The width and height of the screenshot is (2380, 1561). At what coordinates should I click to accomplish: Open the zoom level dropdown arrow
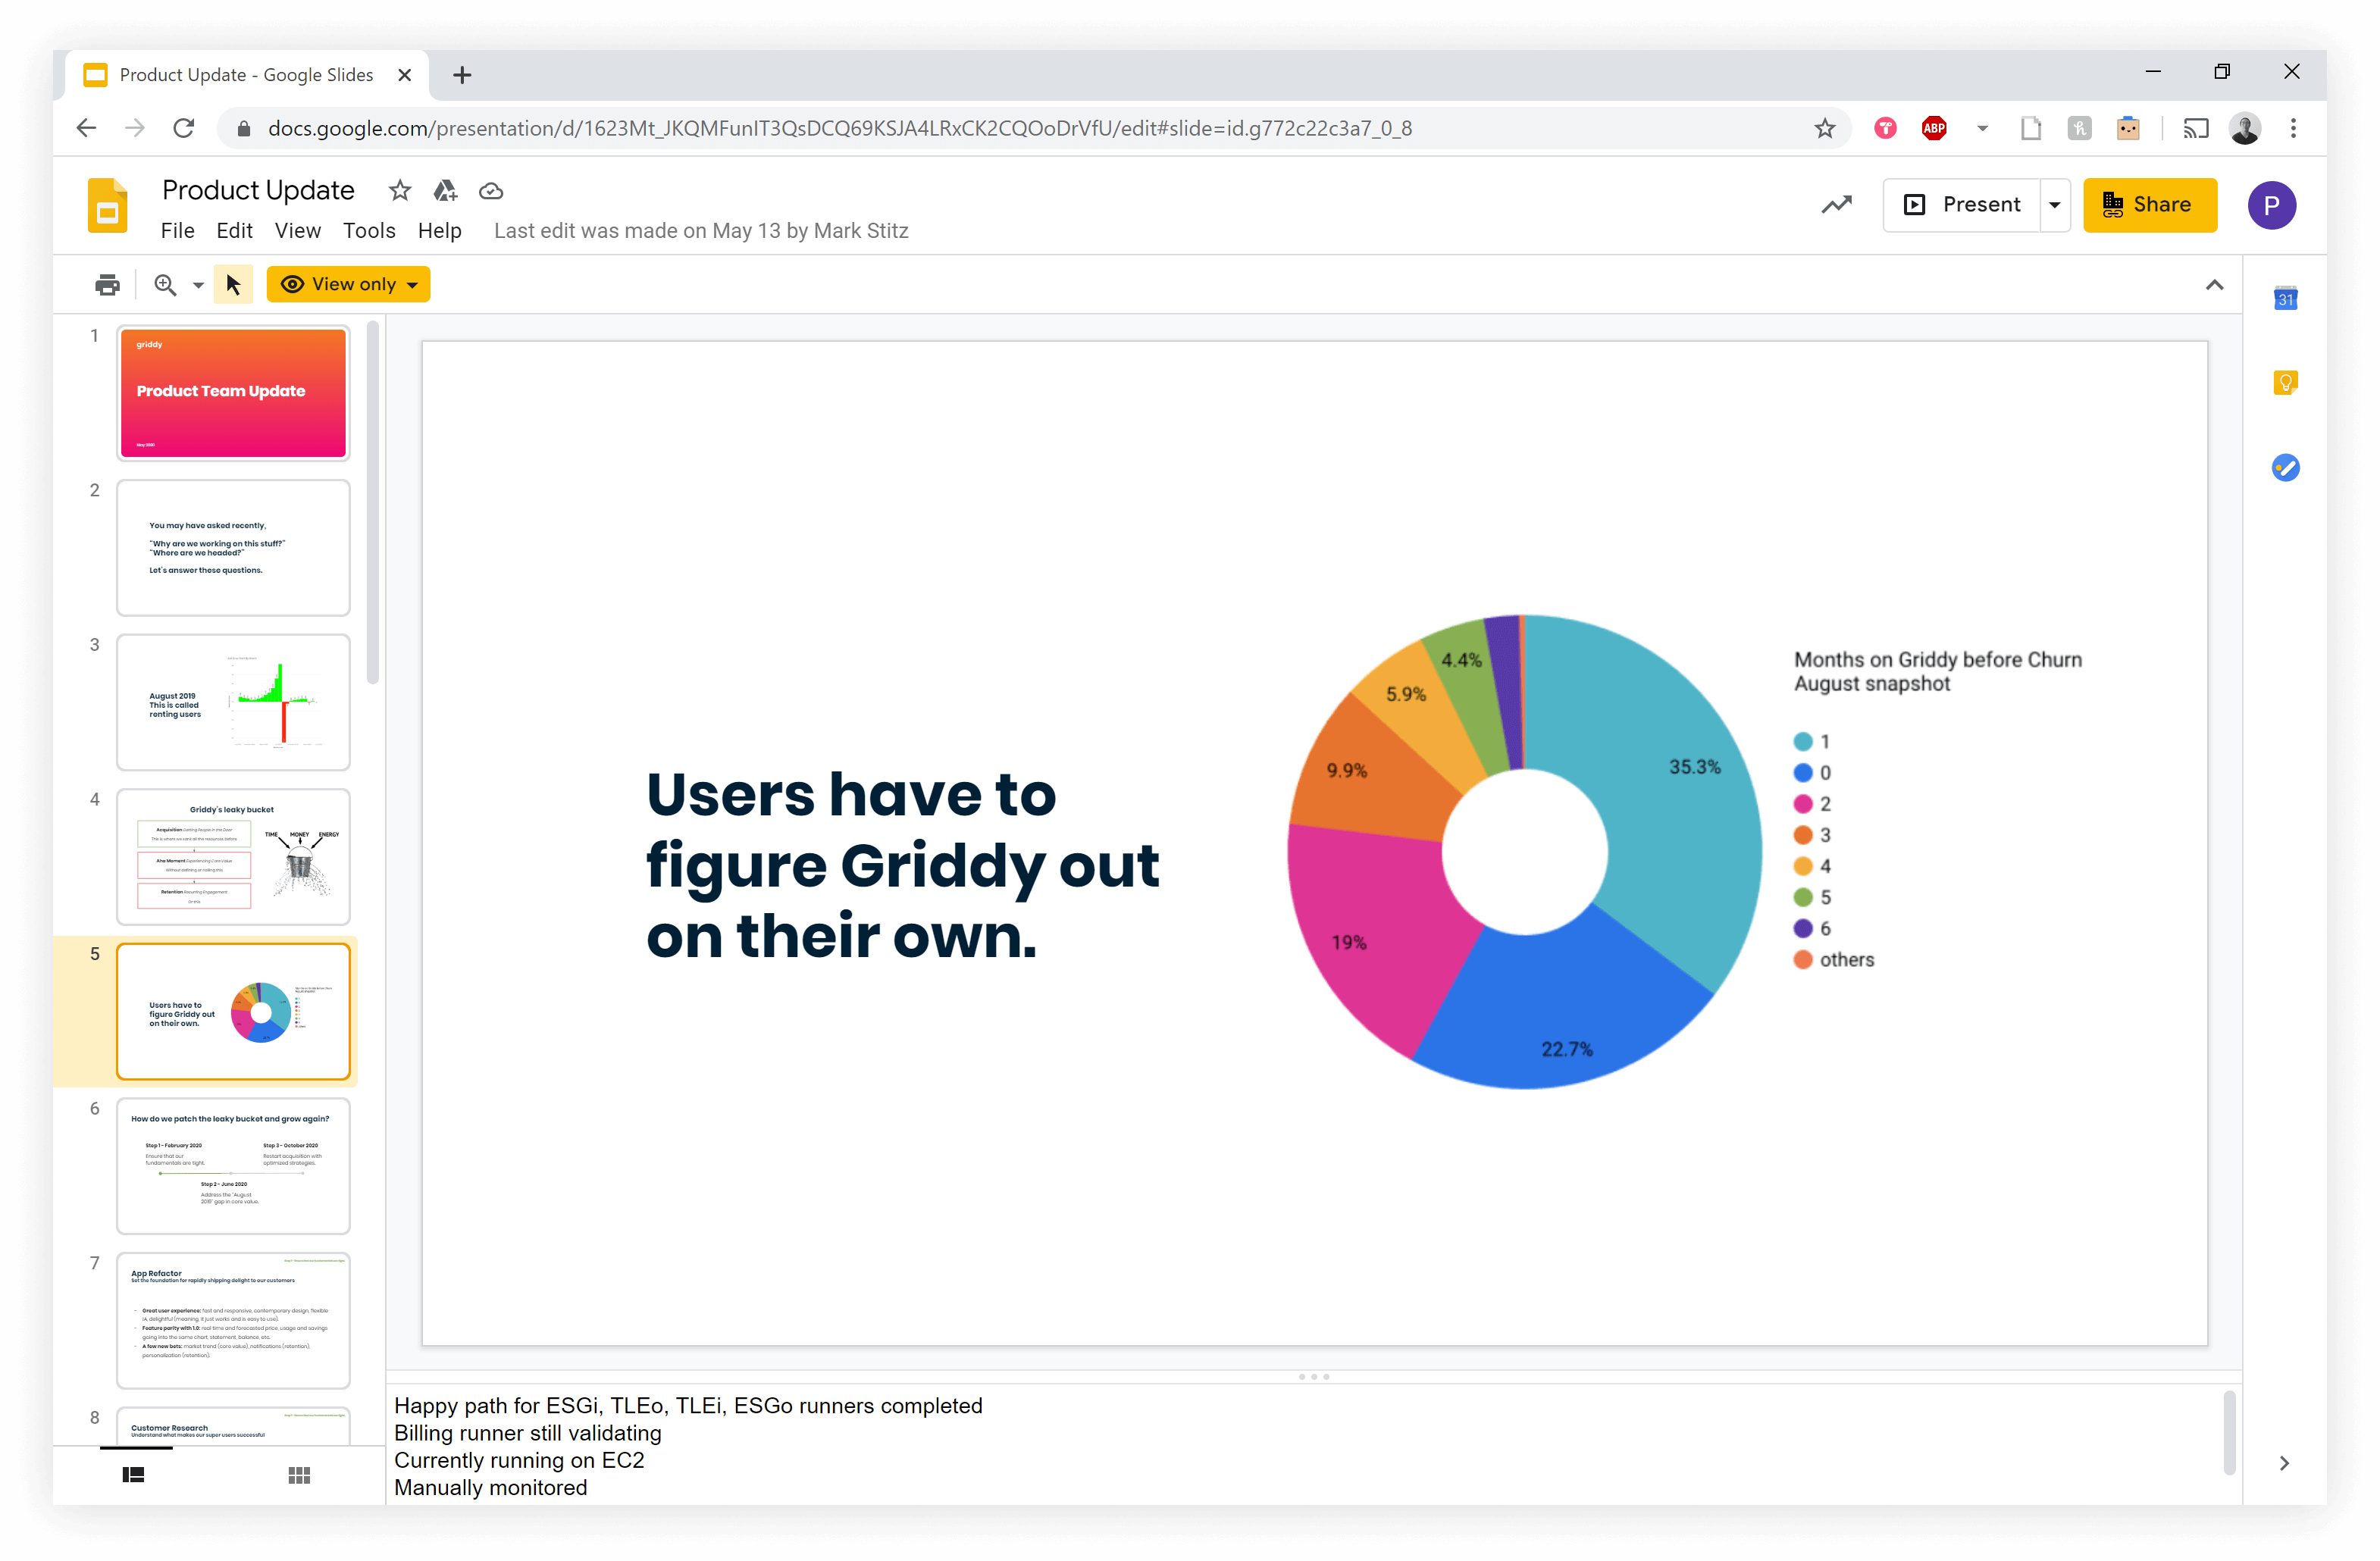pos(198,285)
